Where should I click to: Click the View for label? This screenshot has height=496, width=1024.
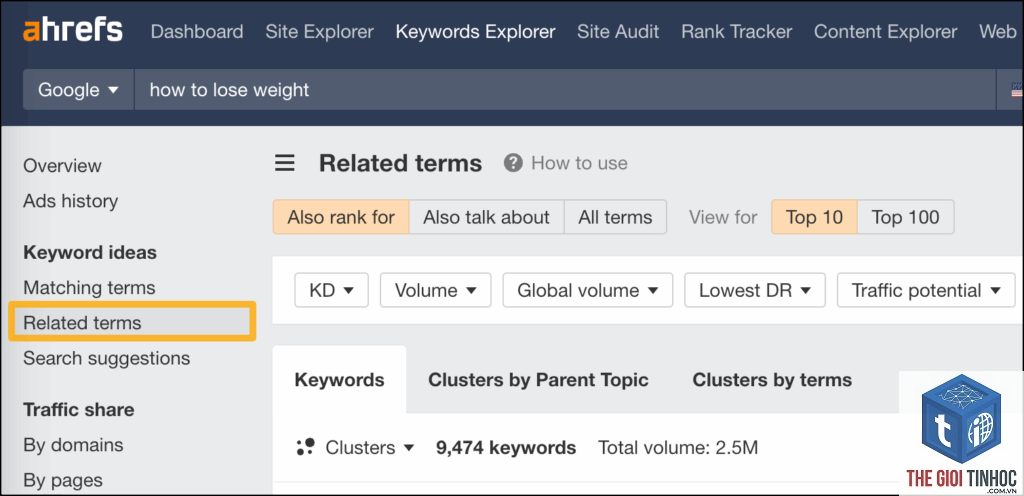[723, 217]
